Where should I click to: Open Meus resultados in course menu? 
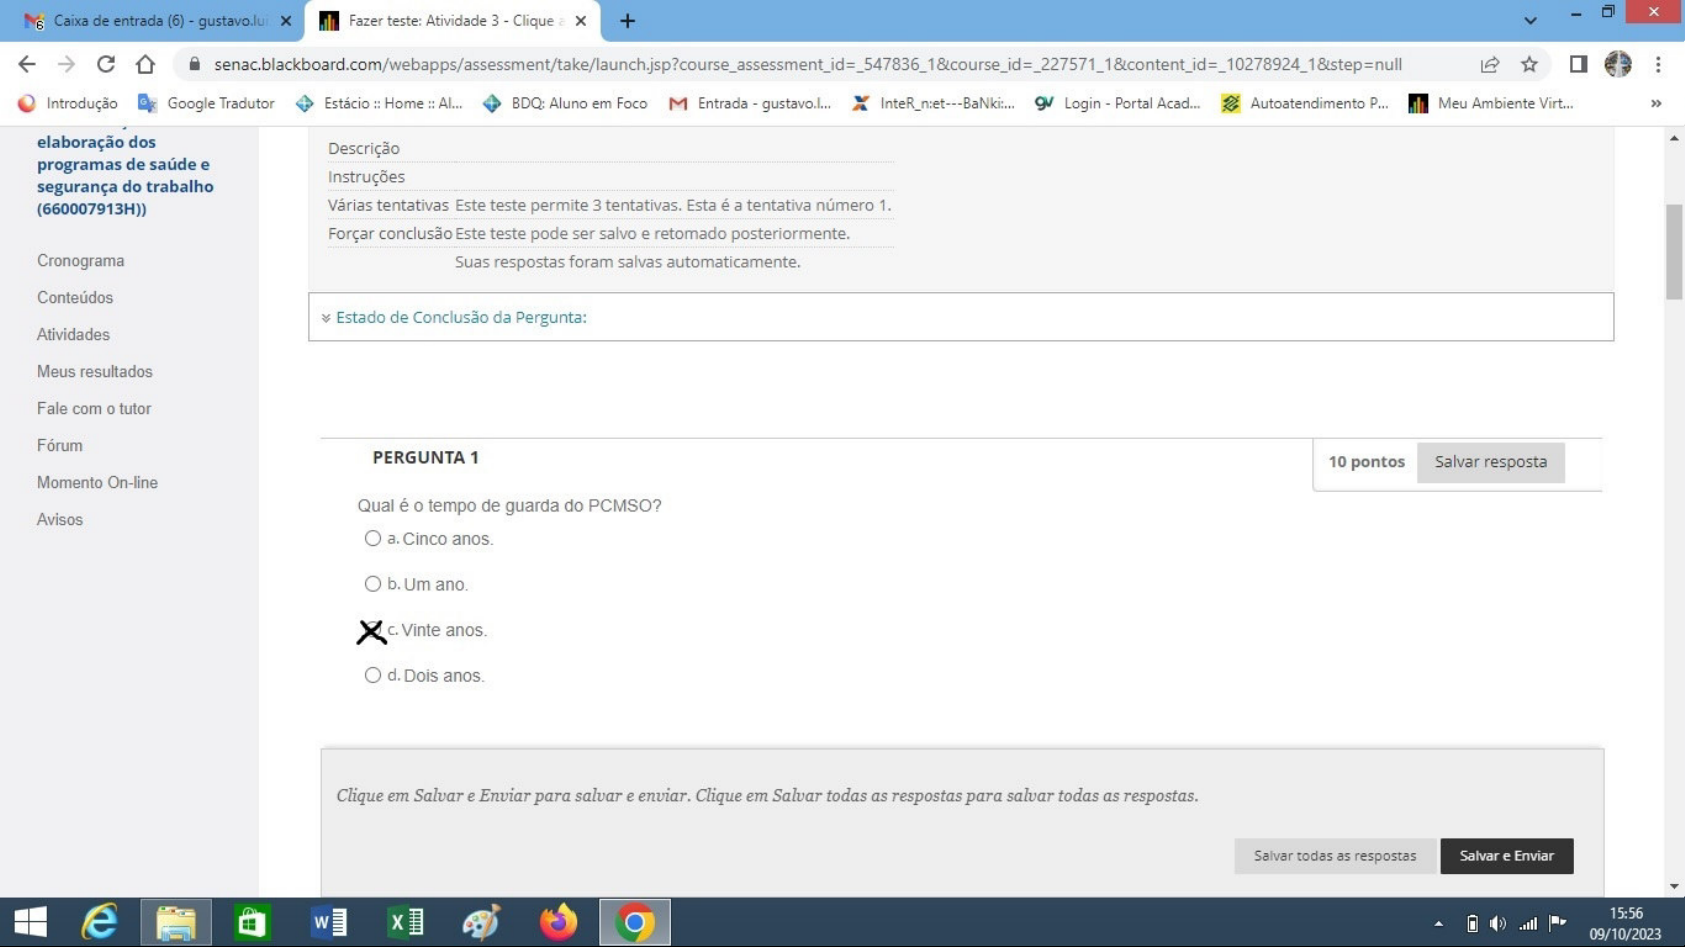pos(95,371)
